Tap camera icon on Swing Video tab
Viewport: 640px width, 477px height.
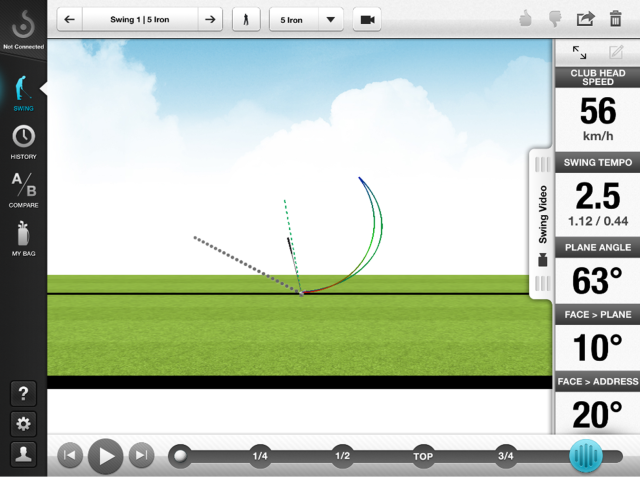(x=542, y=260)
